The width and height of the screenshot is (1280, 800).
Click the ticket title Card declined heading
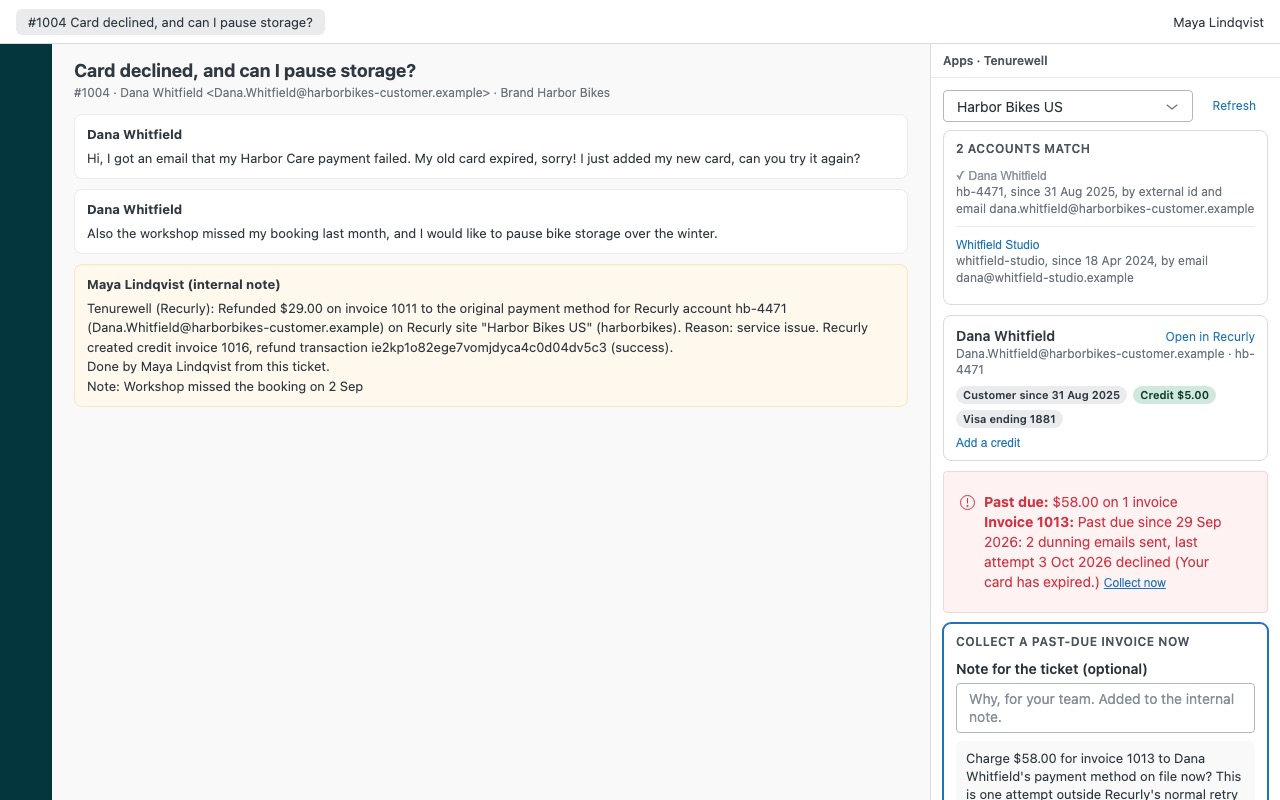point(245,71)
